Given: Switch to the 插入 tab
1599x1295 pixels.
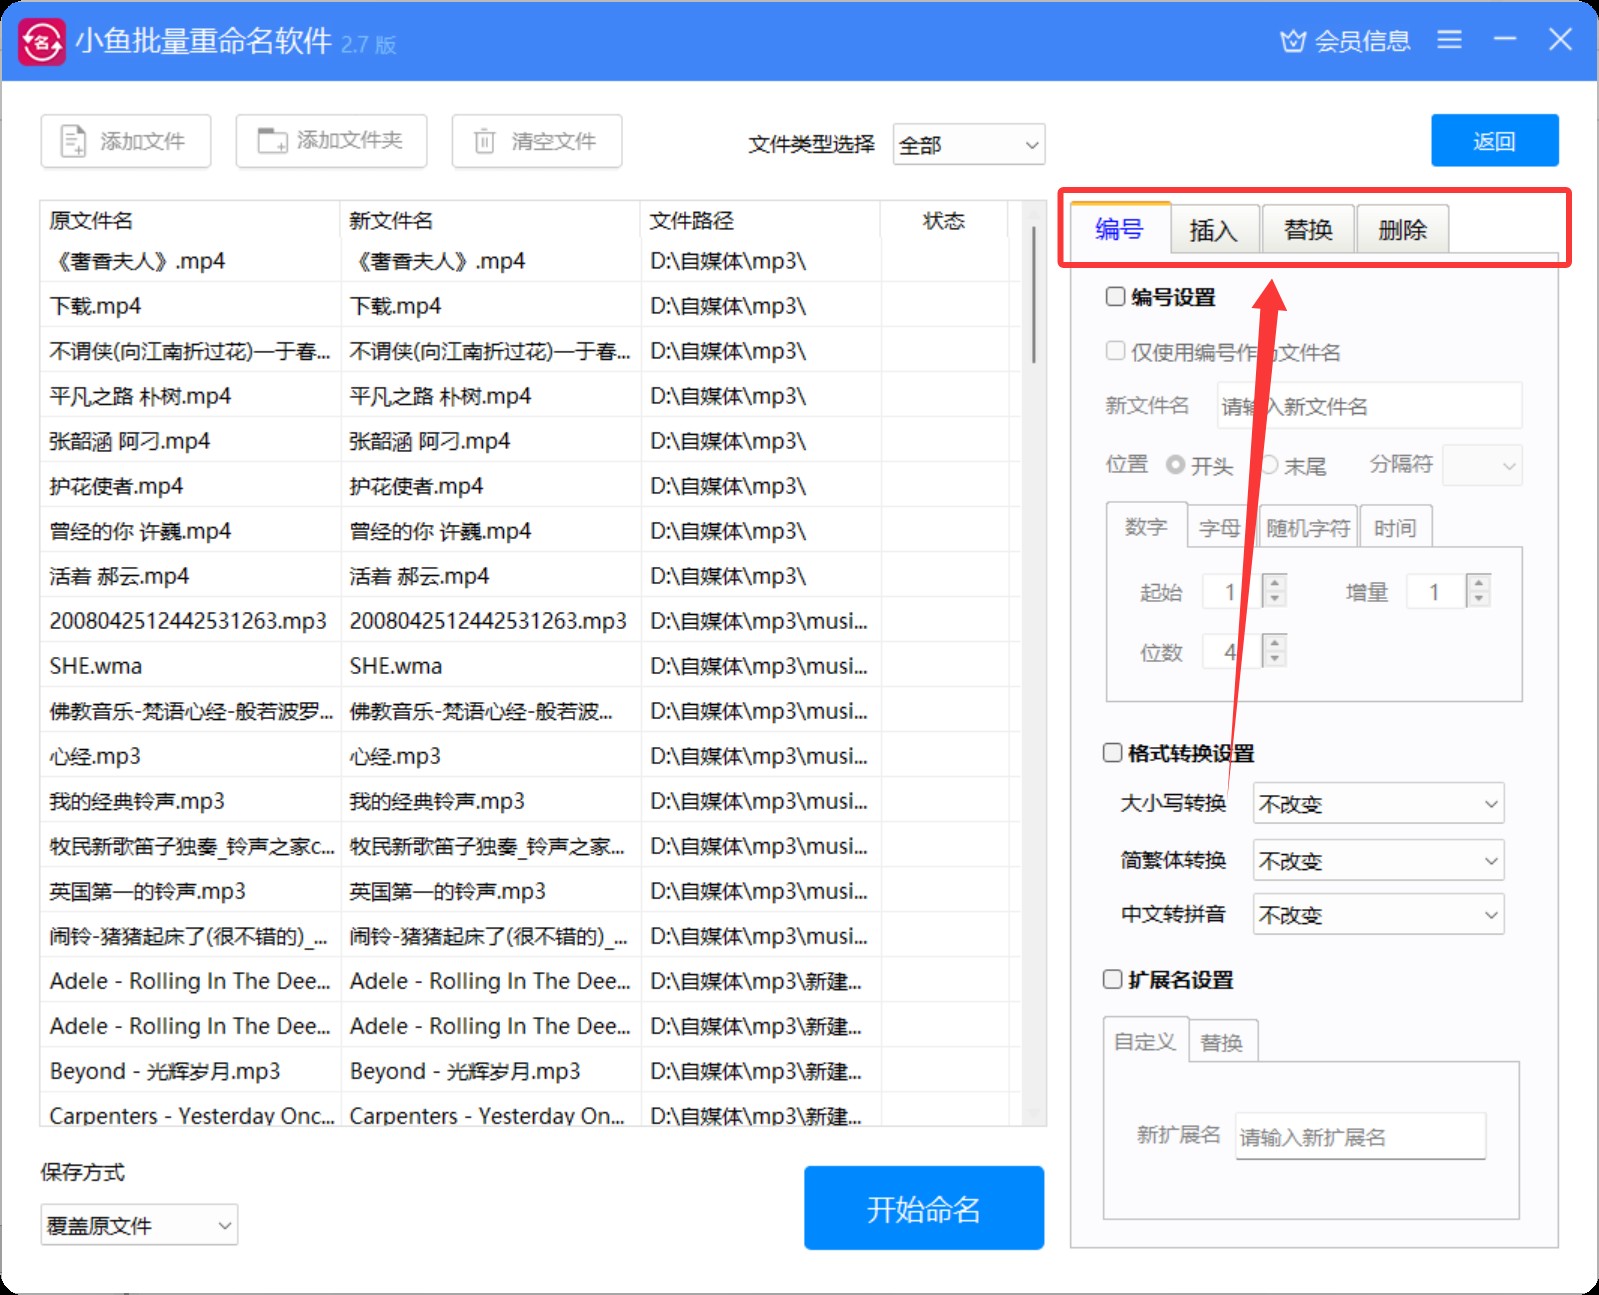Looking at the screenshot, I should (x=1213, y=231).
